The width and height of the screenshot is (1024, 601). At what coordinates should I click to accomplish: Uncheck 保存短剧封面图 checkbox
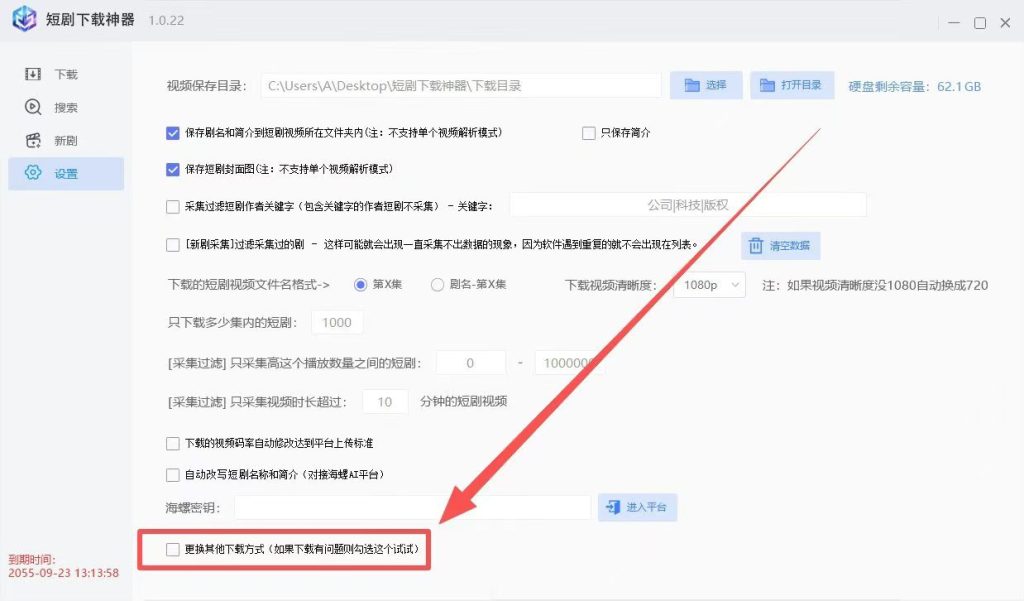tap(172, 169)
